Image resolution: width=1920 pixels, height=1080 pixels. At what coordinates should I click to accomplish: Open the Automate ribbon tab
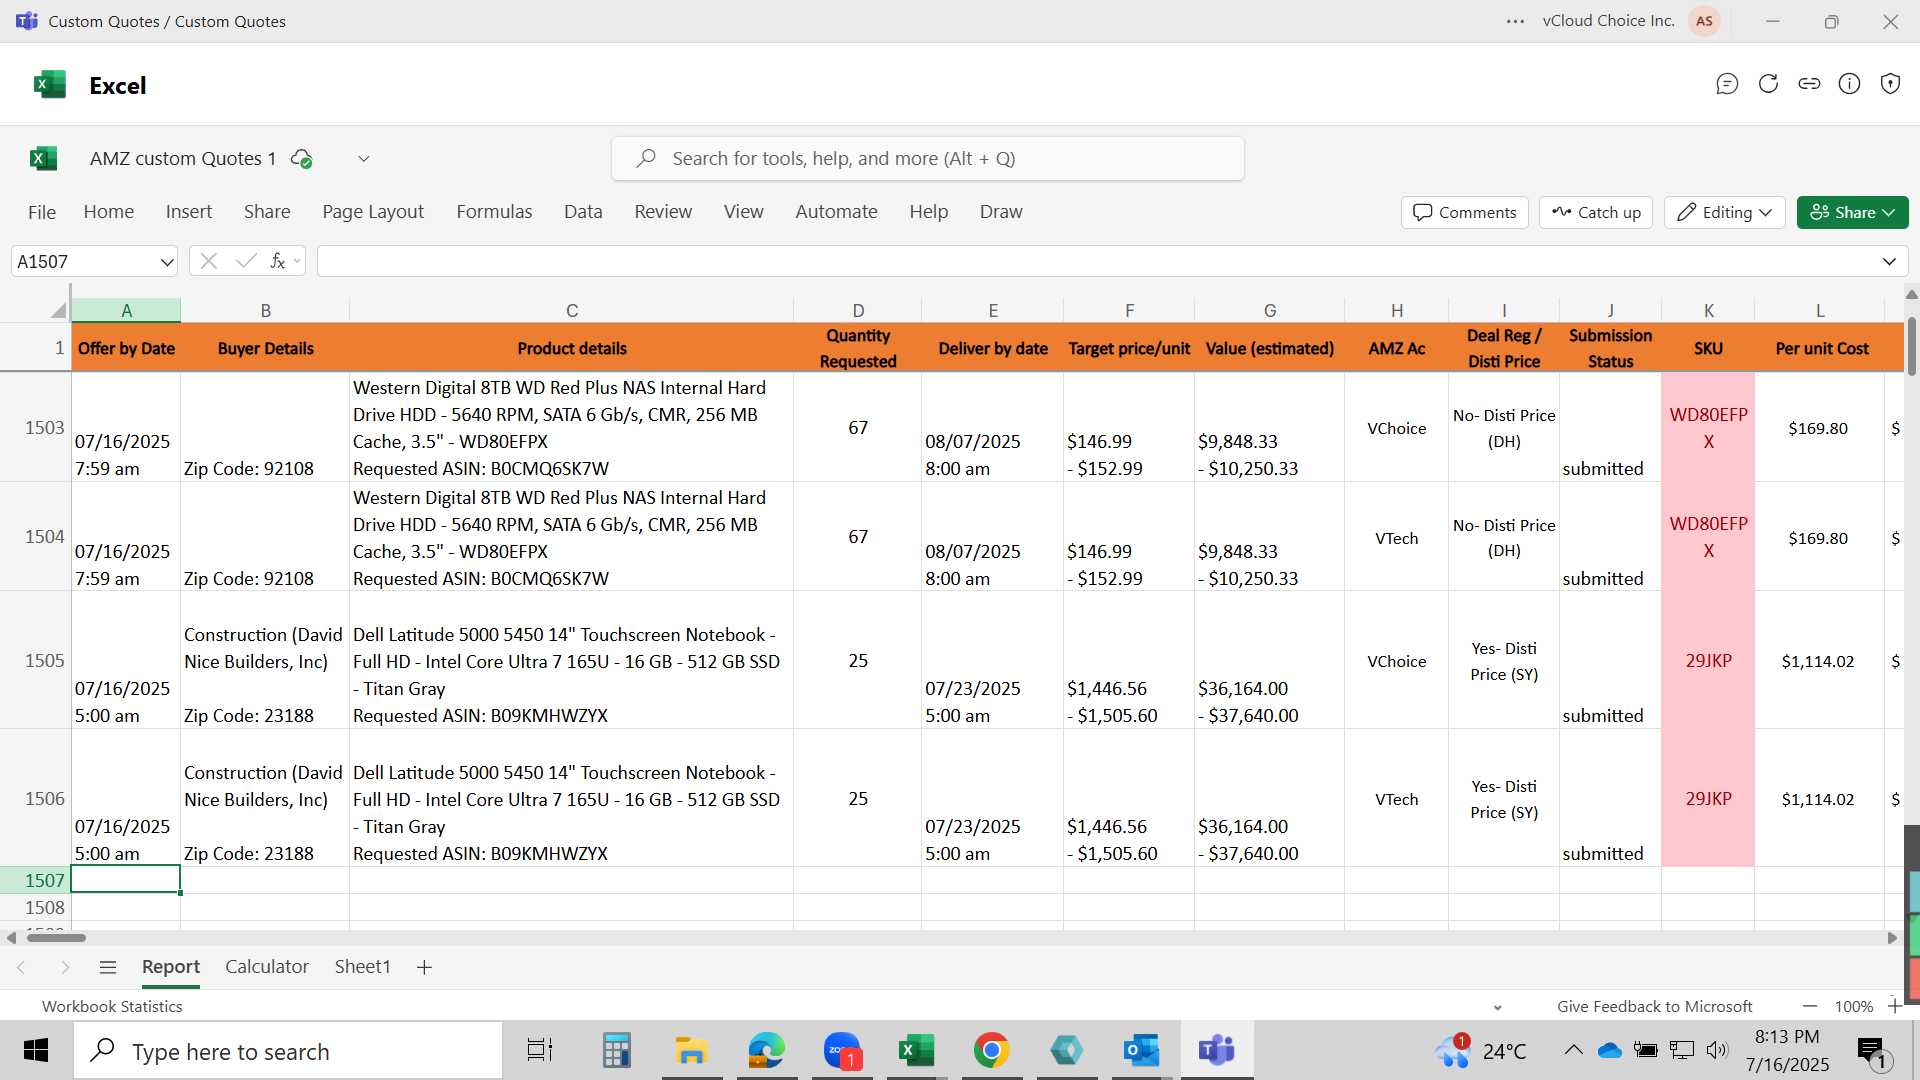[x=836, y=212]
